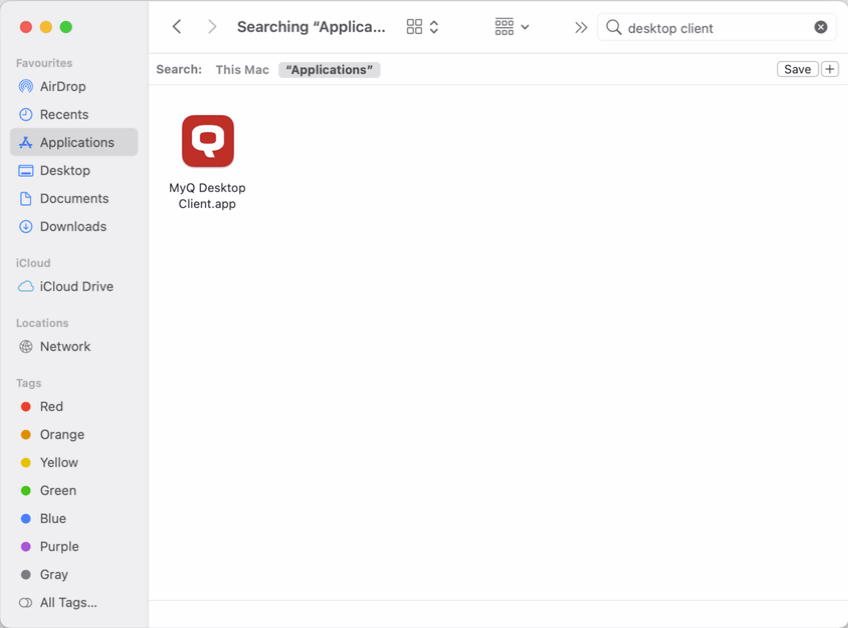848x628 pixels.
Task: Save this search with the Save button
Action: (x=797, y=68)
